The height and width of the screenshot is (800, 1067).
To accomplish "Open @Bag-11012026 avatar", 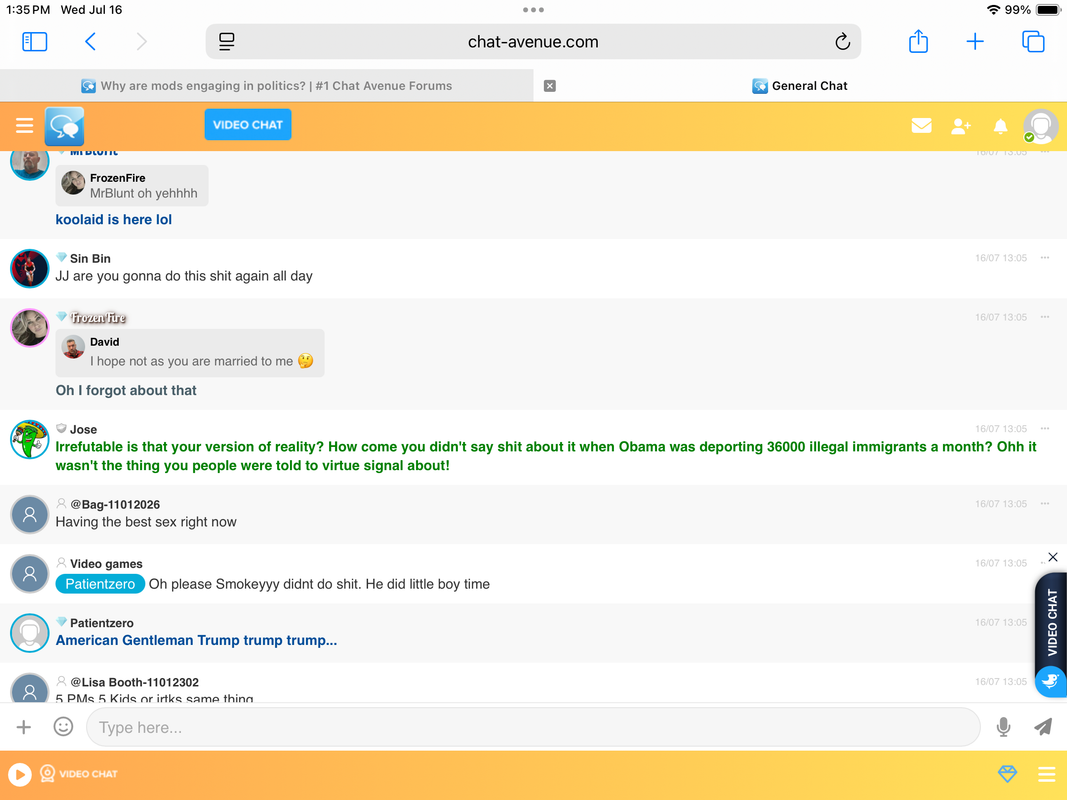I will [29, 514].
